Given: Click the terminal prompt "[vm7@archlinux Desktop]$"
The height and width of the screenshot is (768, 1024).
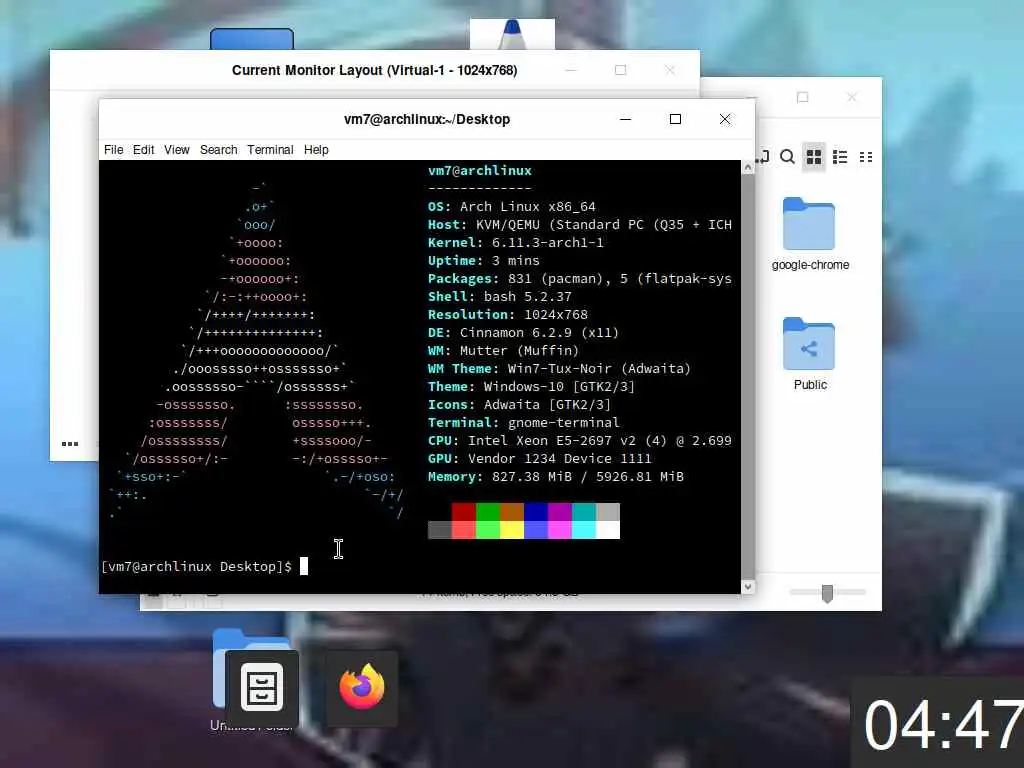Looking at the screenshot, I should (197, 566).
